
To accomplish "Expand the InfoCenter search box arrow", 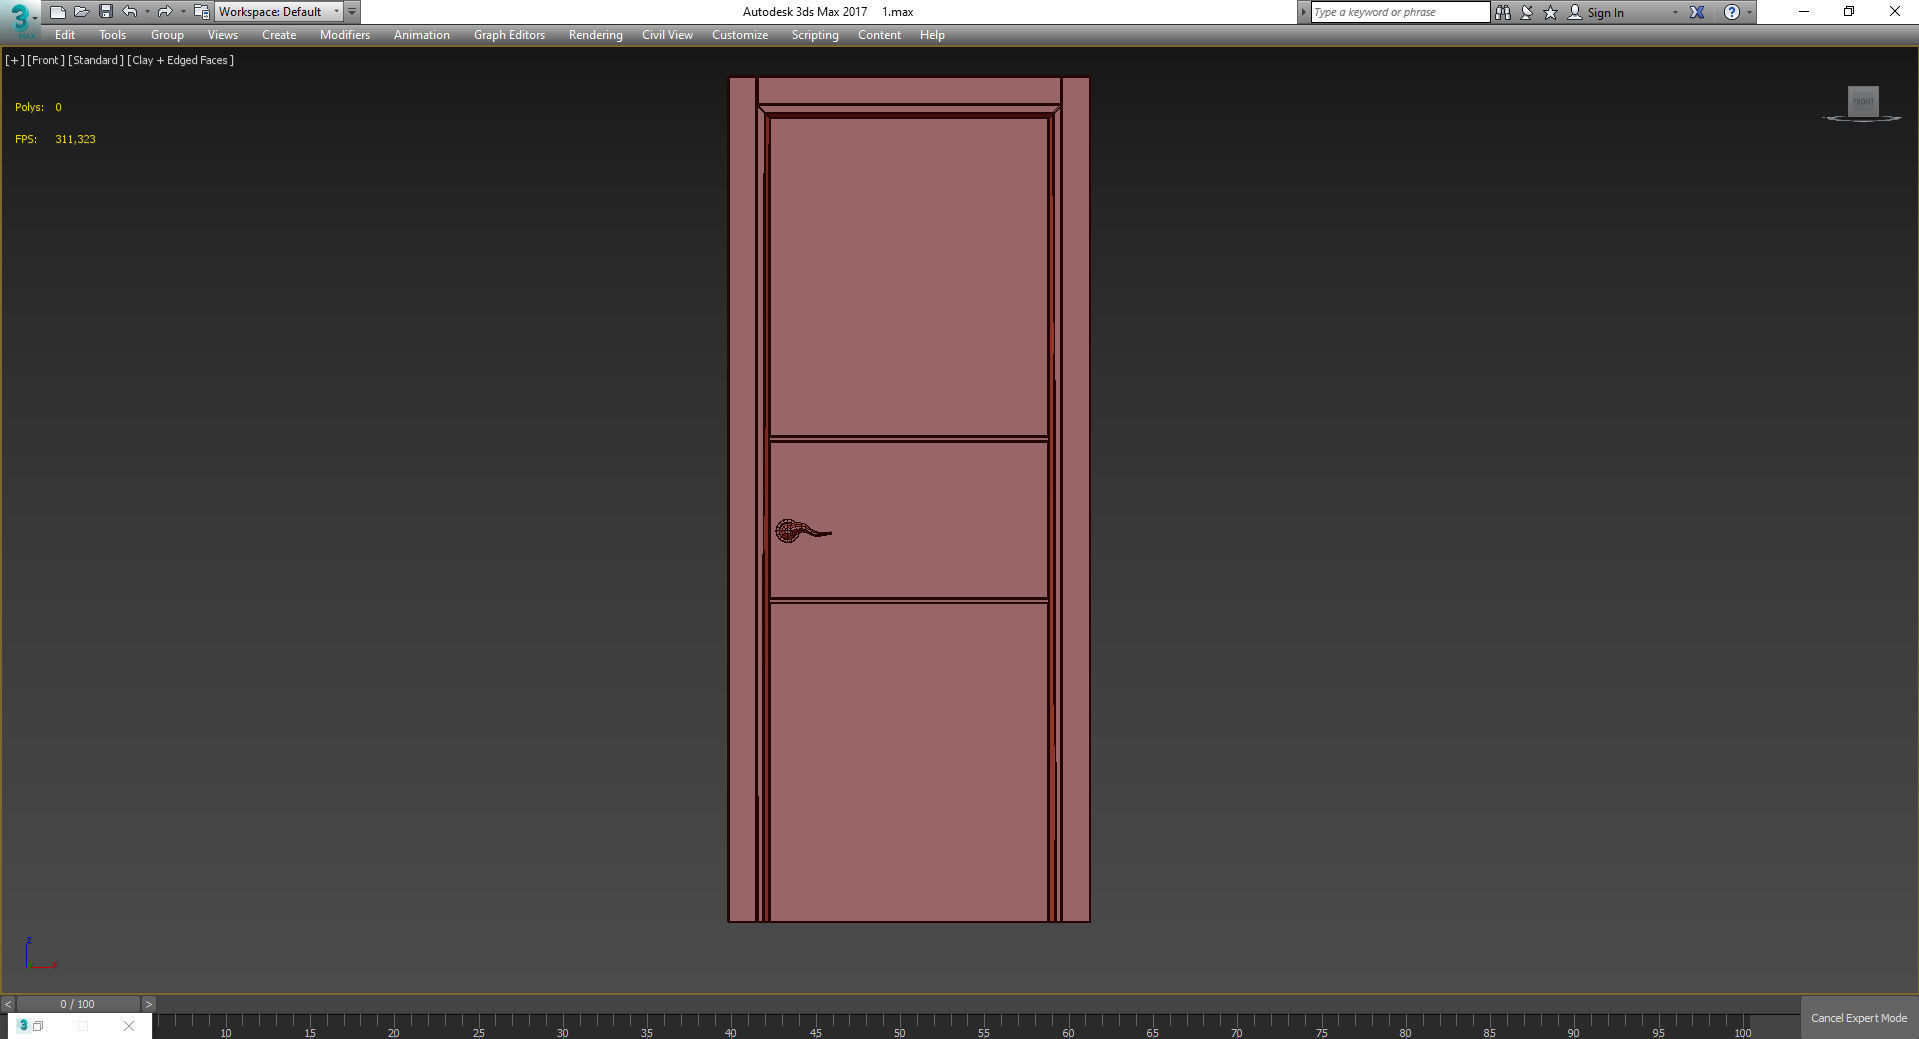I will coord(1303,12).
